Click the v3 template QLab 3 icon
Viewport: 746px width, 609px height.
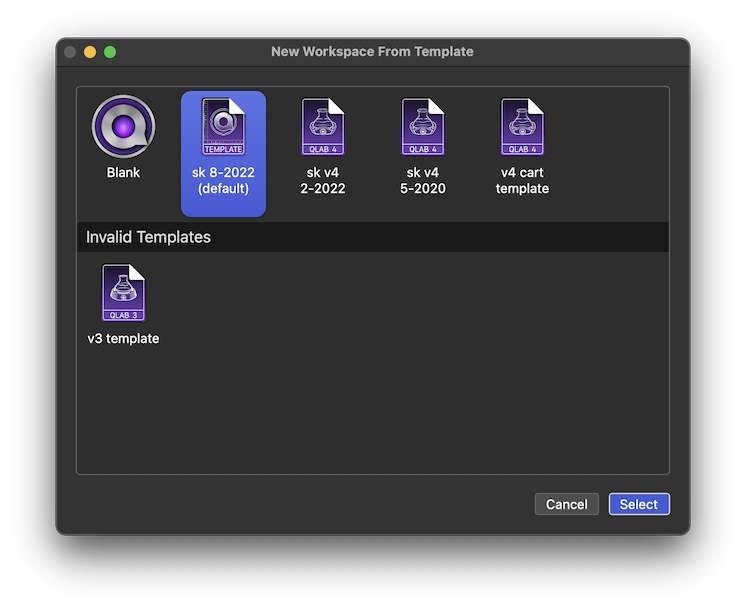[123, 293]
